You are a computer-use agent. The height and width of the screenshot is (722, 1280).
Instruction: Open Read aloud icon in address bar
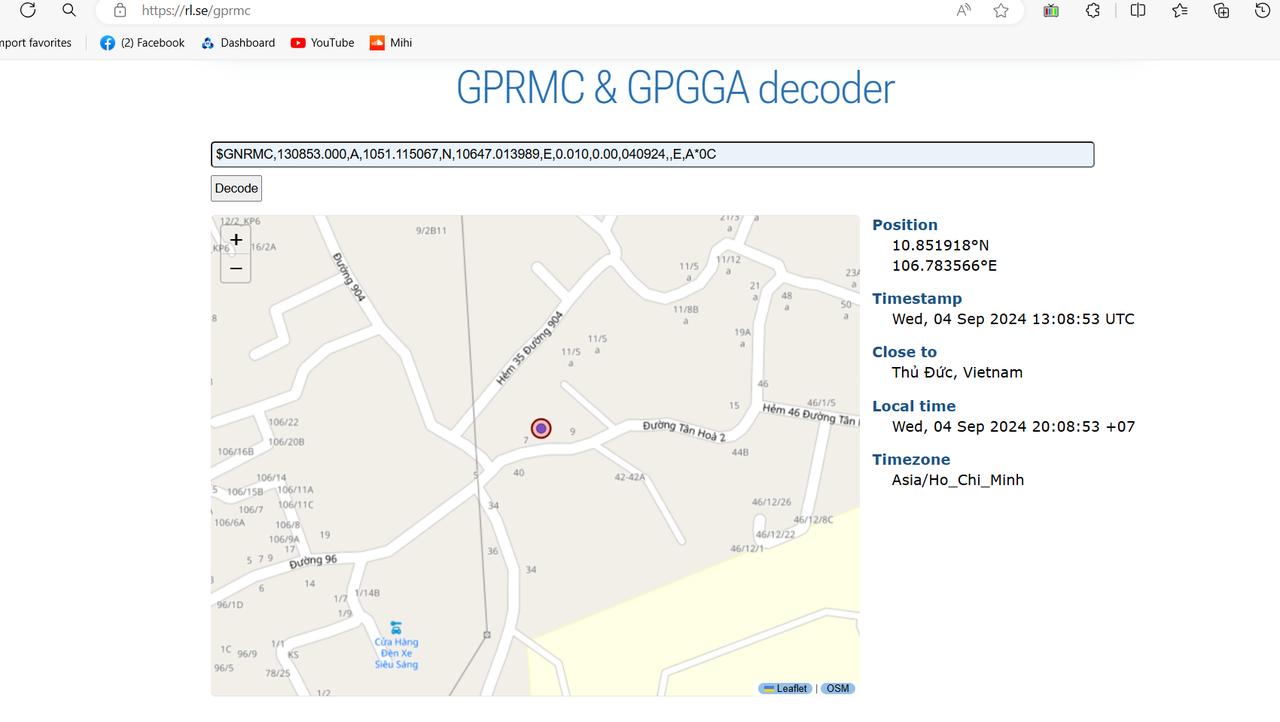[x=963, y=10]
